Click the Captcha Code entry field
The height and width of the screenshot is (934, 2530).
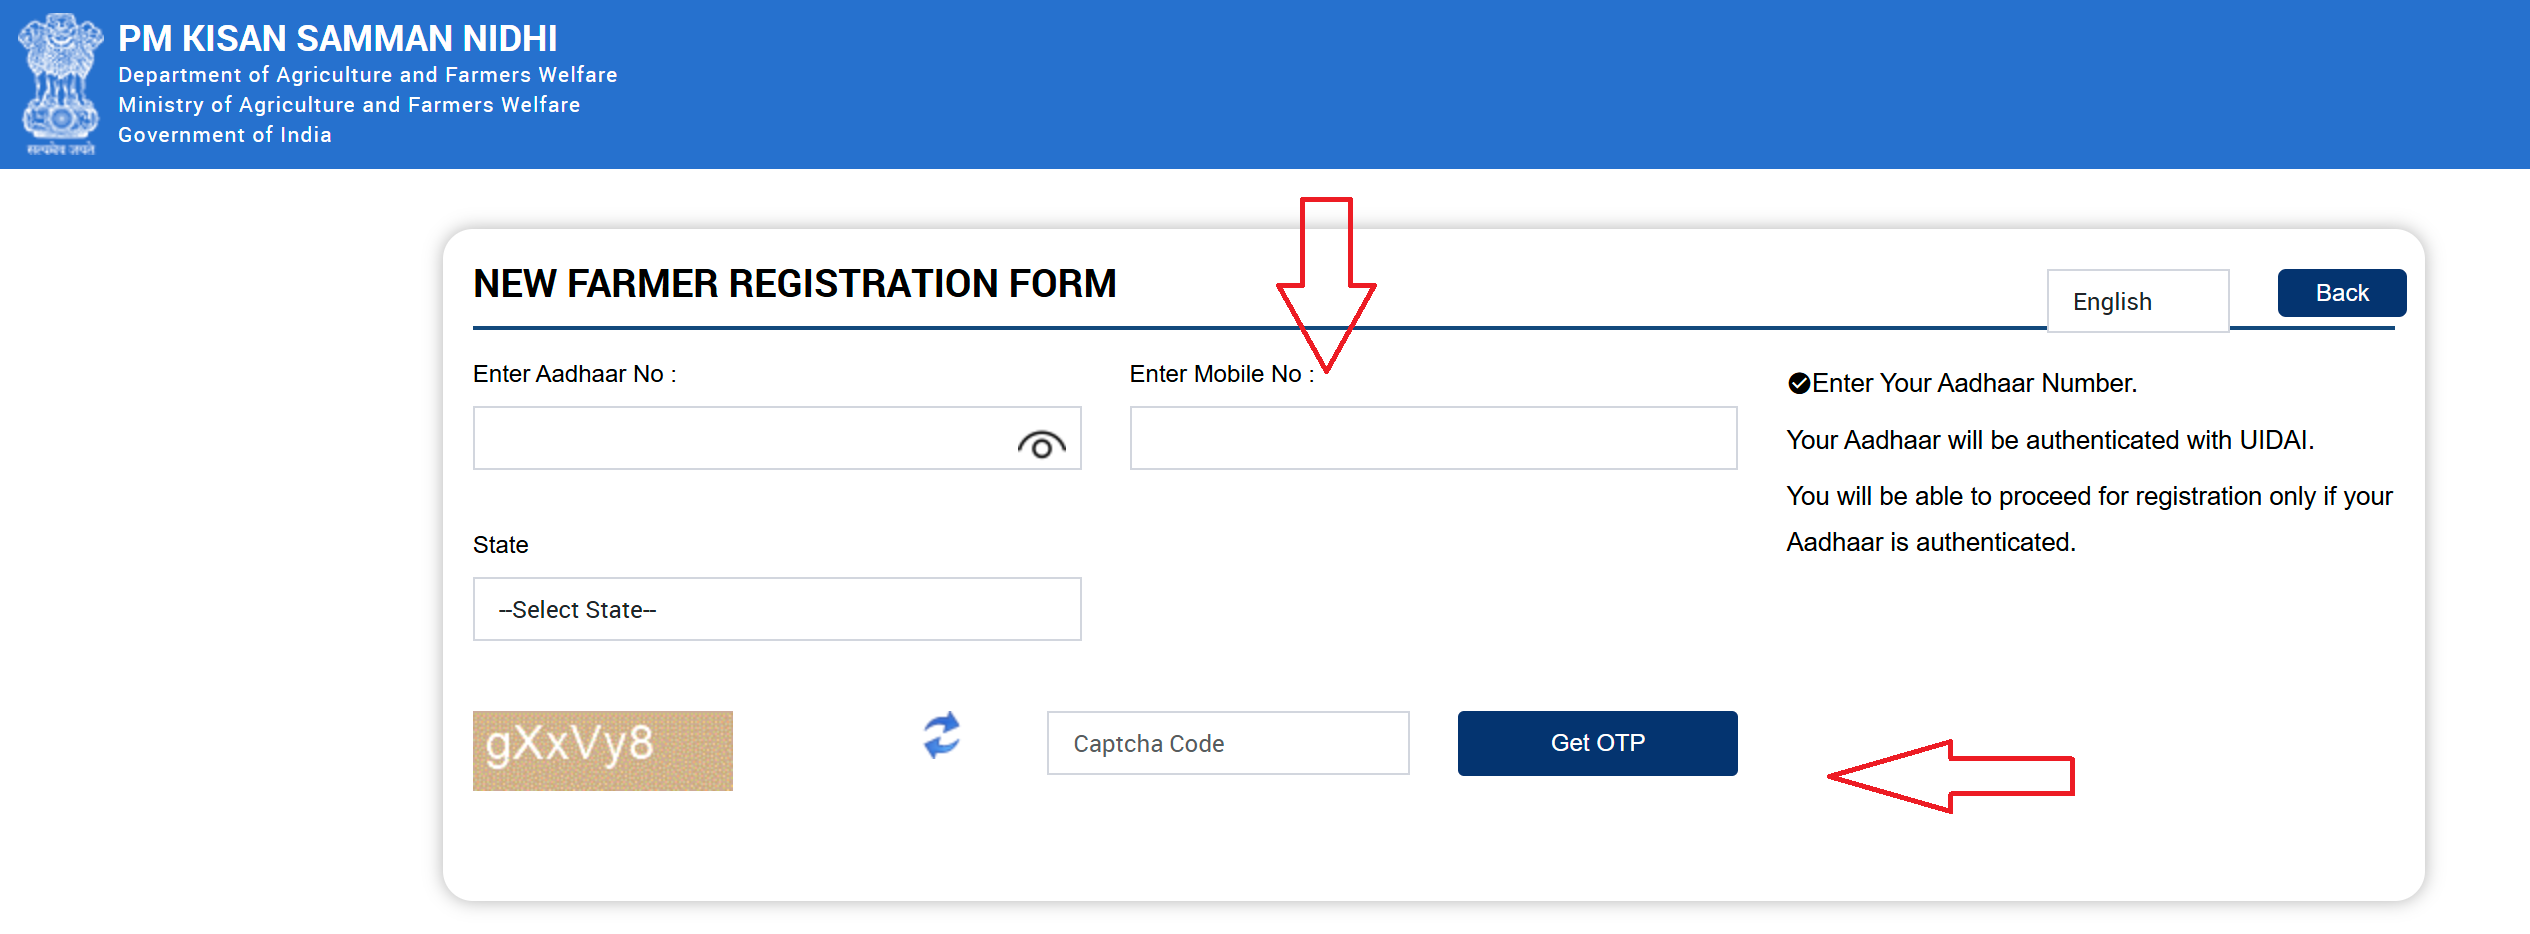click(1228, 743)
